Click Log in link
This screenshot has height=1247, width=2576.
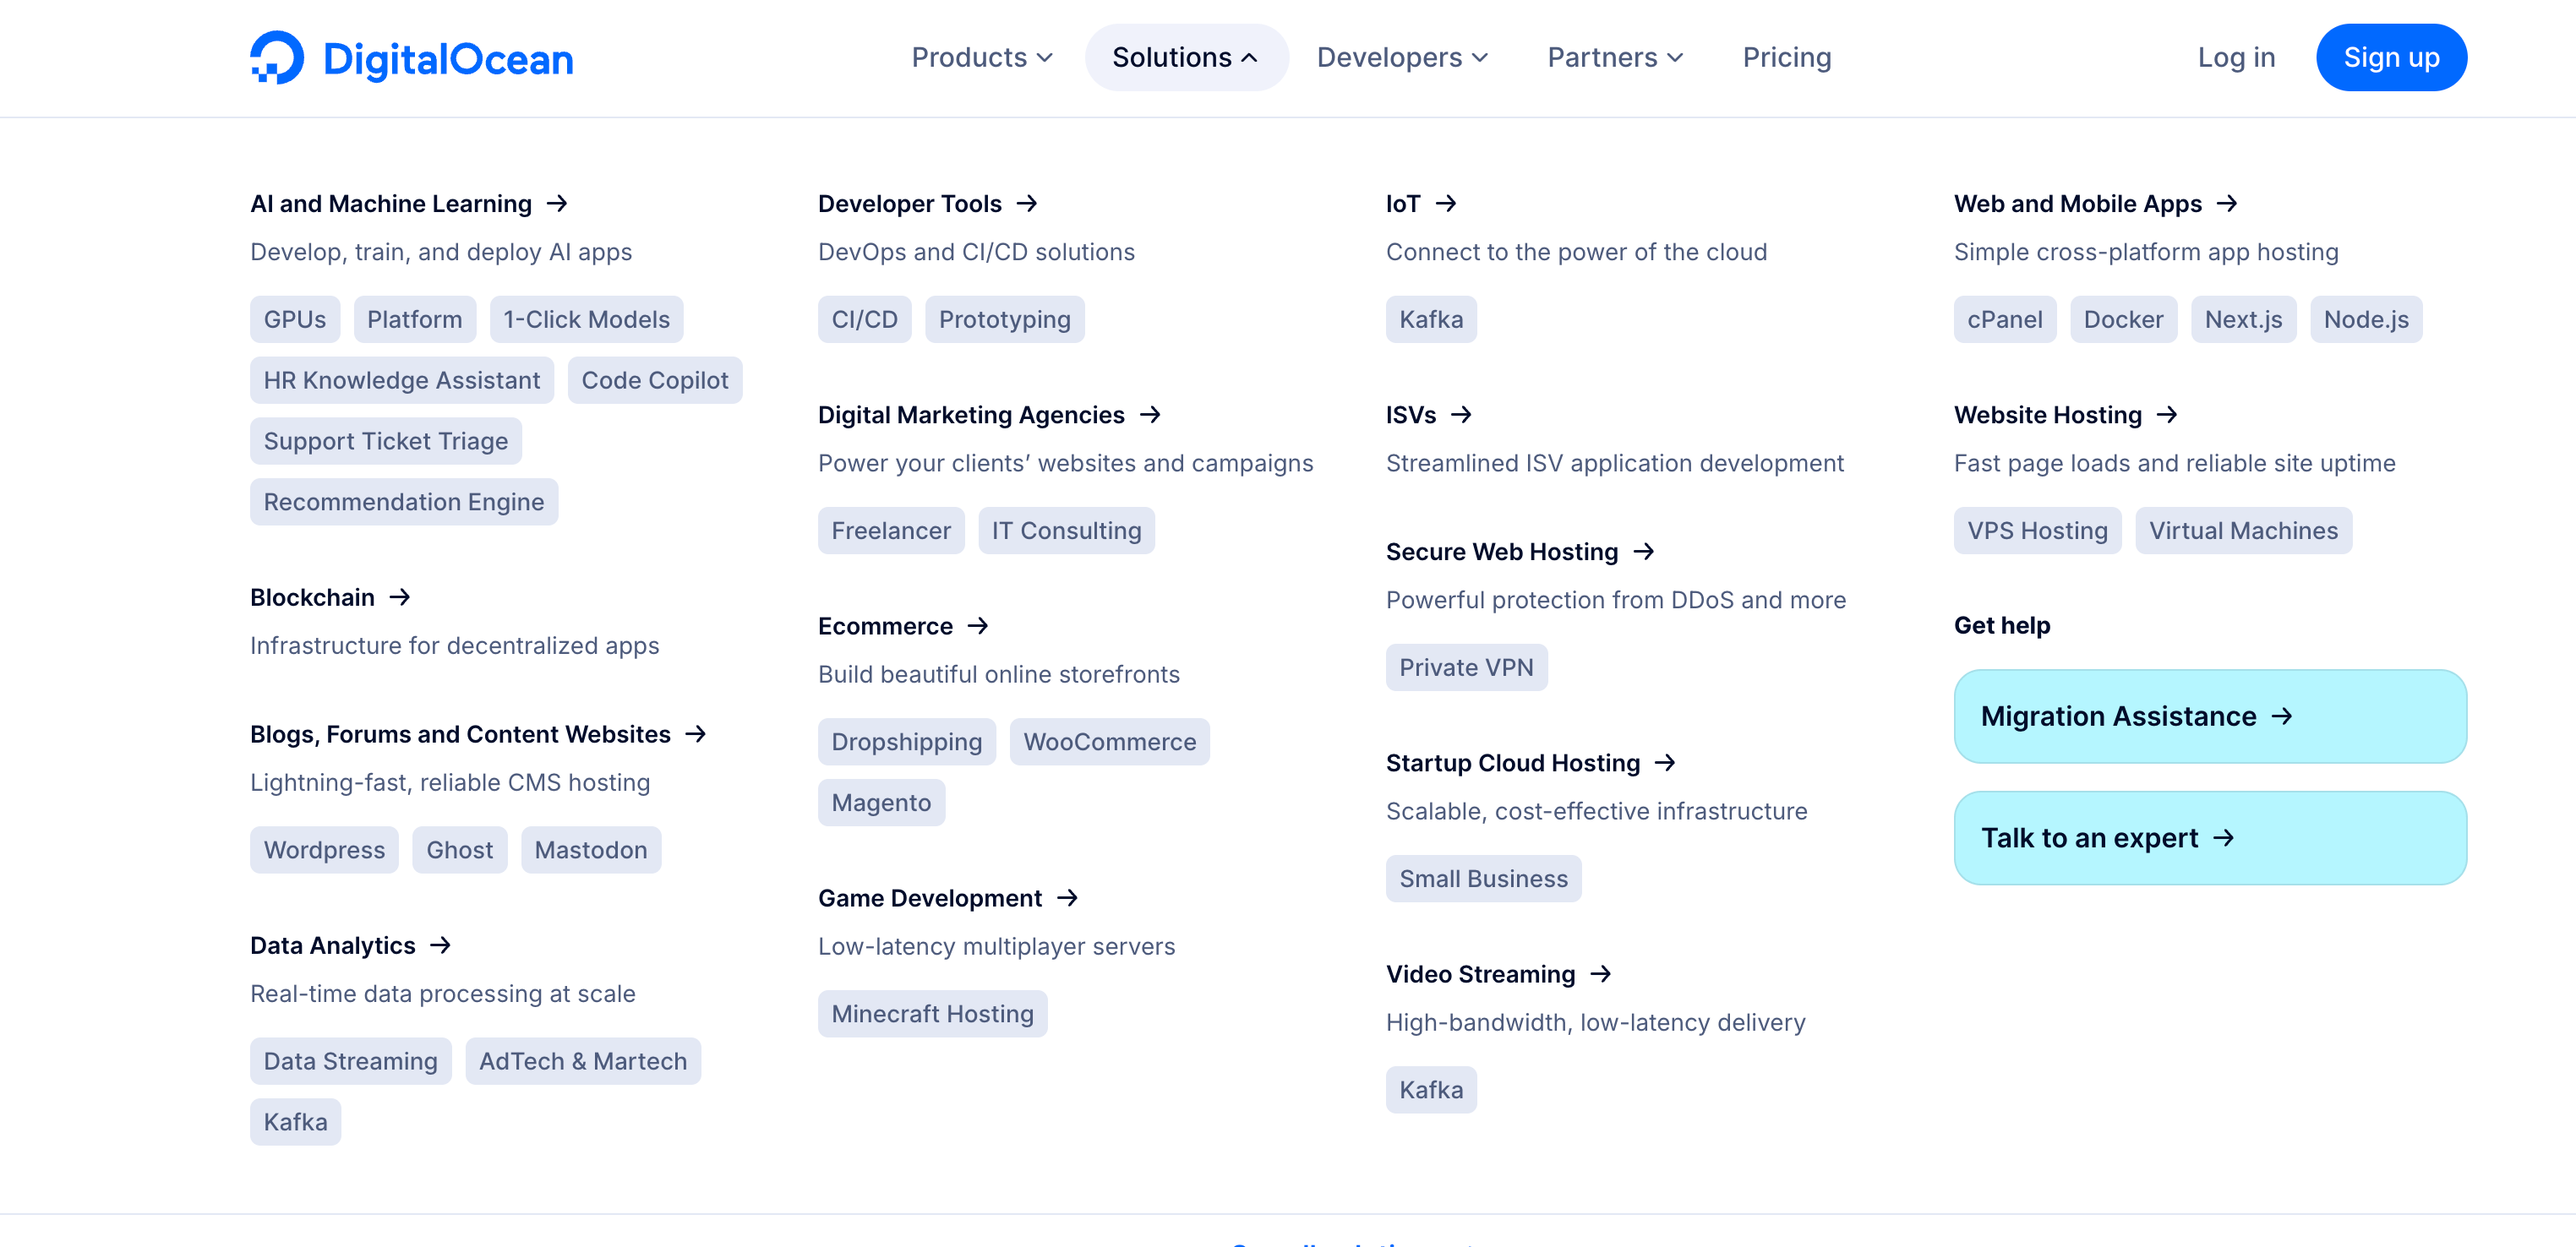[x=2236, y=57]
